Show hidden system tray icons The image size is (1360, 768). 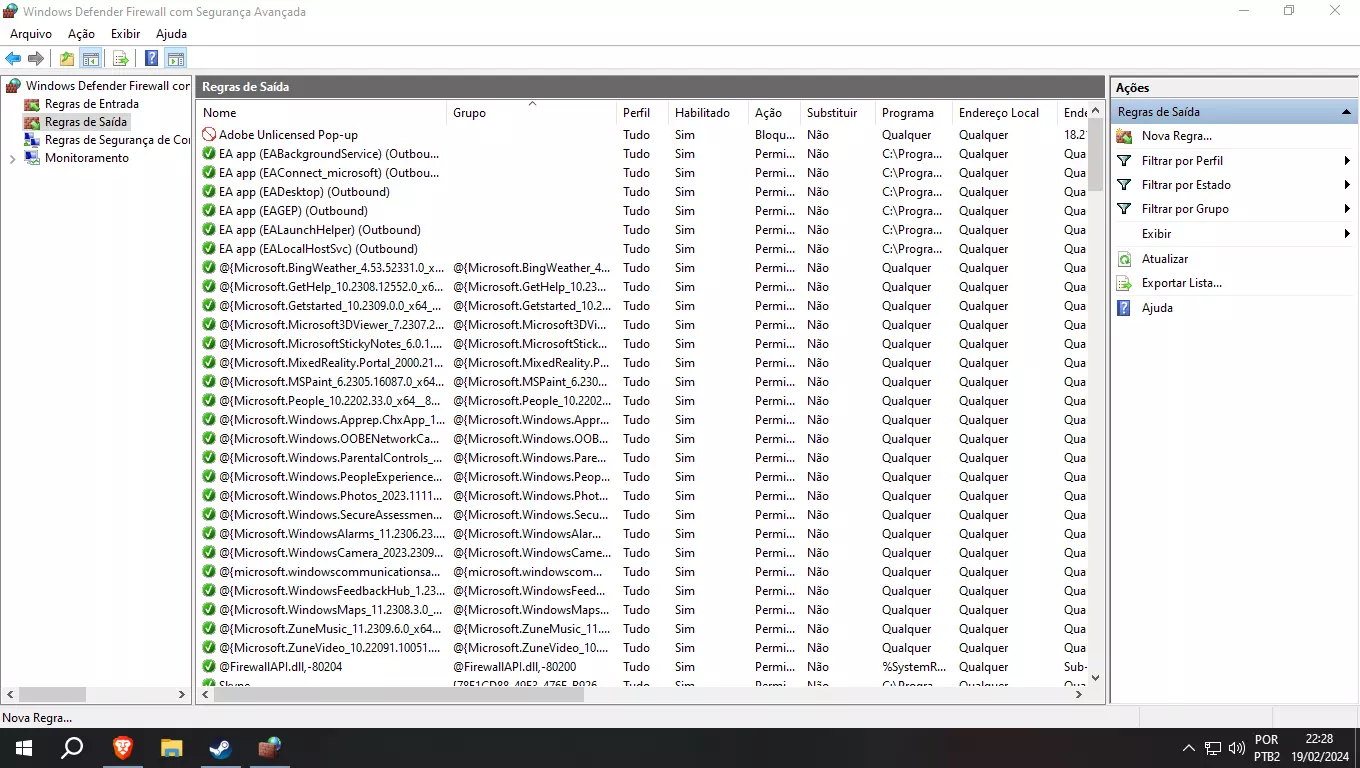coord(1189,748)
